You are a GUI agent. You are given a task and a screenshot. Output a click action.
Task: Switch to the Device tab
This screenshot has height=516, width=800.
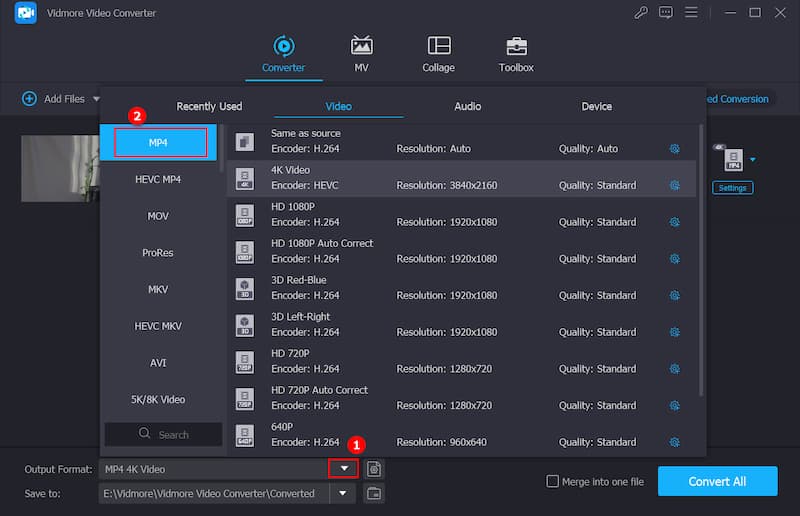pyautogui.click(x=597, y=106)
